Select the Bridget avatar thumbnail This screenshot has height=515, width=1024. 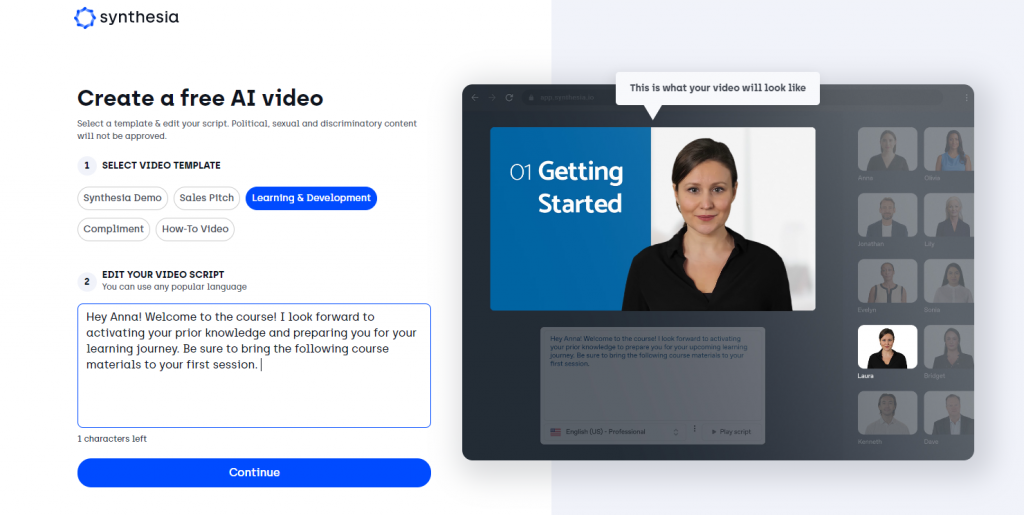tap(949, 347)
